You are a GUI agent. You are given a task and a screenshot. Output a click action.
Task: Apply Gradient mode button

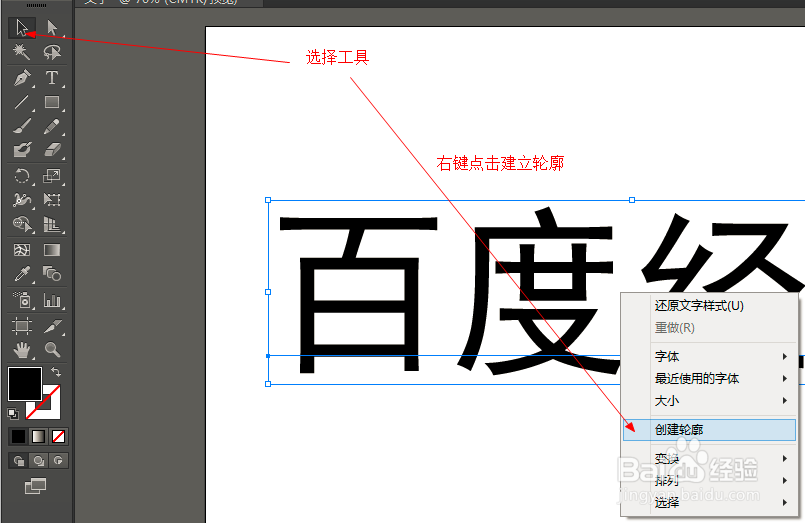[39, 437]
